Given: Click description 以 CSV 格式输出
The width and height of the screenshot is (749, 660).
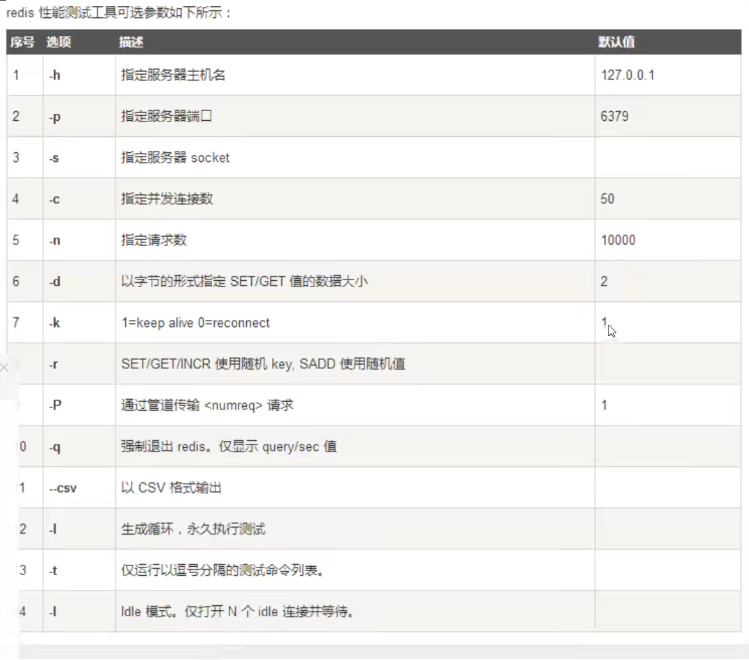Looking at the screenshot, I should [x=171, y=488].
